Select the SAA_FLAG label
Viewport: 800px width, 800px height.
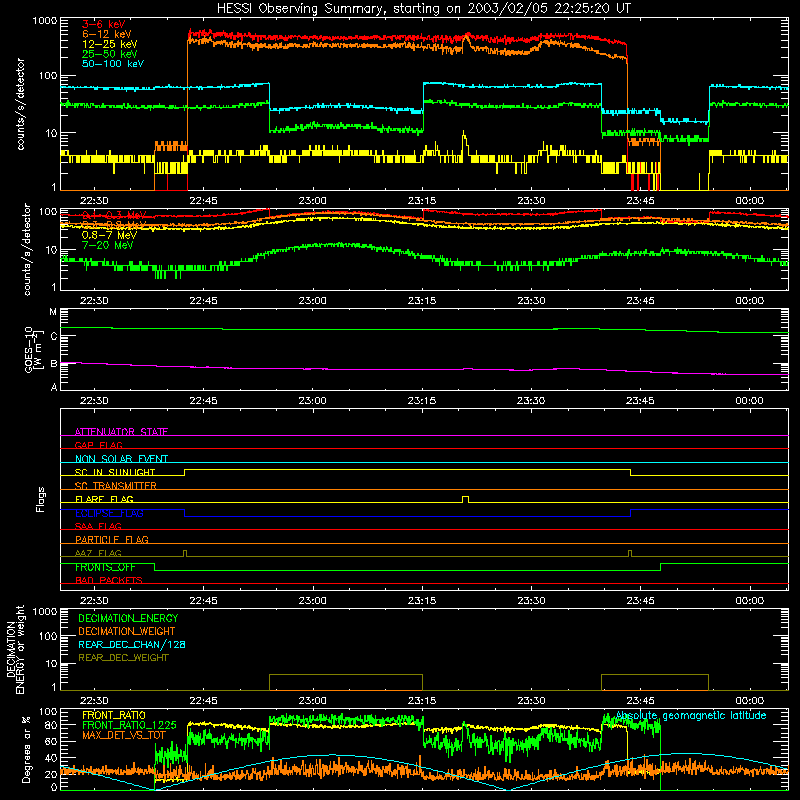click(x=98, y=526)
